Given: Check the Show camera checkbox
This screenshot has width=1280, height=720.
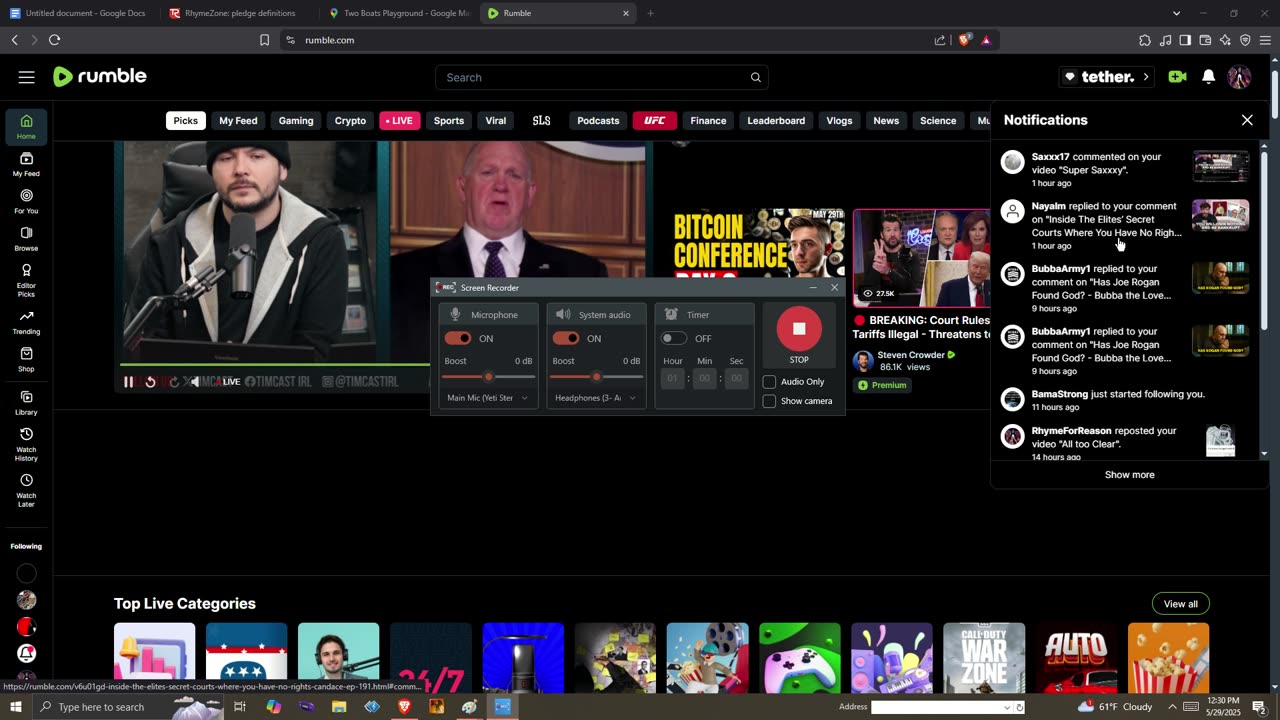Looking at the screenshot, I should pos(769,401).
